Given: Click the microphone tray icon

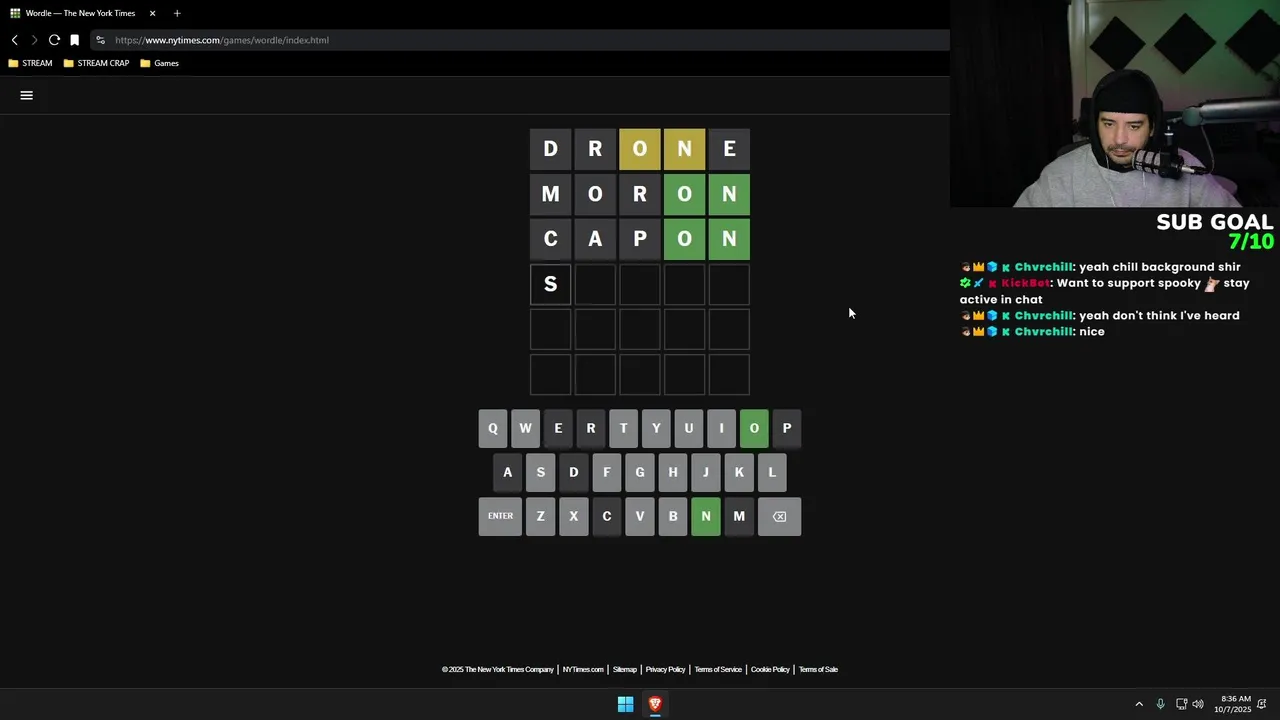Looking at the screenshot, I should [1160, 704].
